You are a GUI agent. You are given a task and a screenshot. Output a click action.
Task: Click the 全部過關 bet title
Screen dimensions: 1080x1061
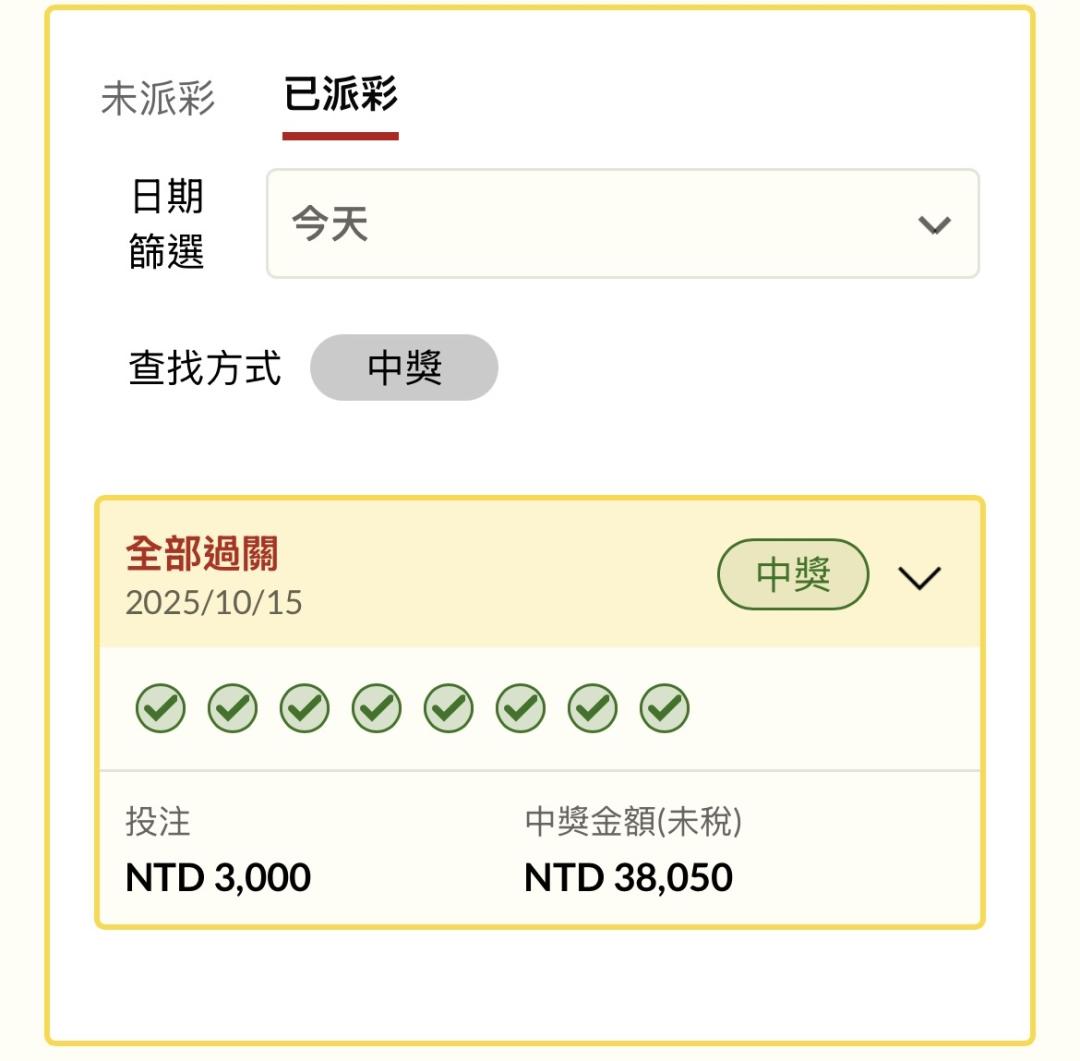[x=202, y=554]
